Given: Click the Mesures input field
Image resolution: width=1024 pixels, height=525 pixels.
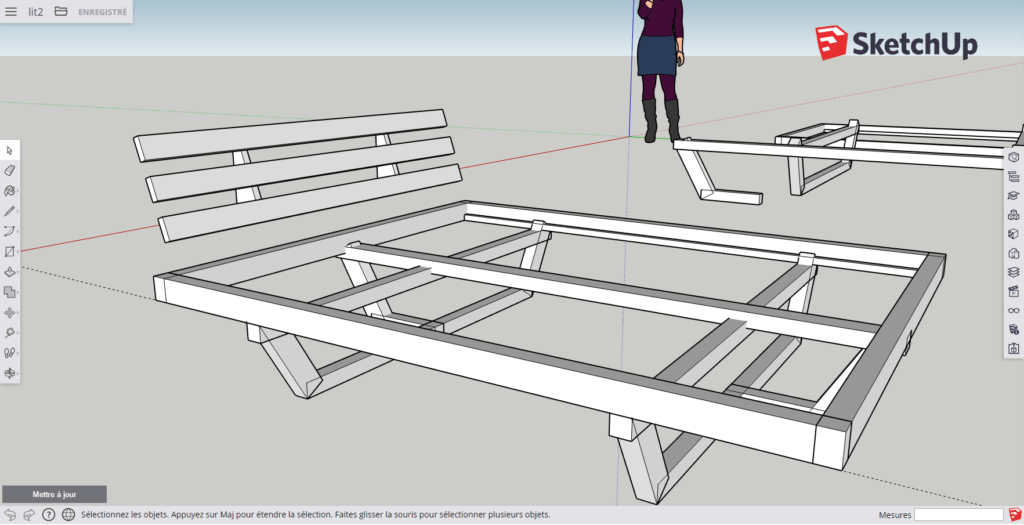Looking at the screenshot, I should pos(958,515).
